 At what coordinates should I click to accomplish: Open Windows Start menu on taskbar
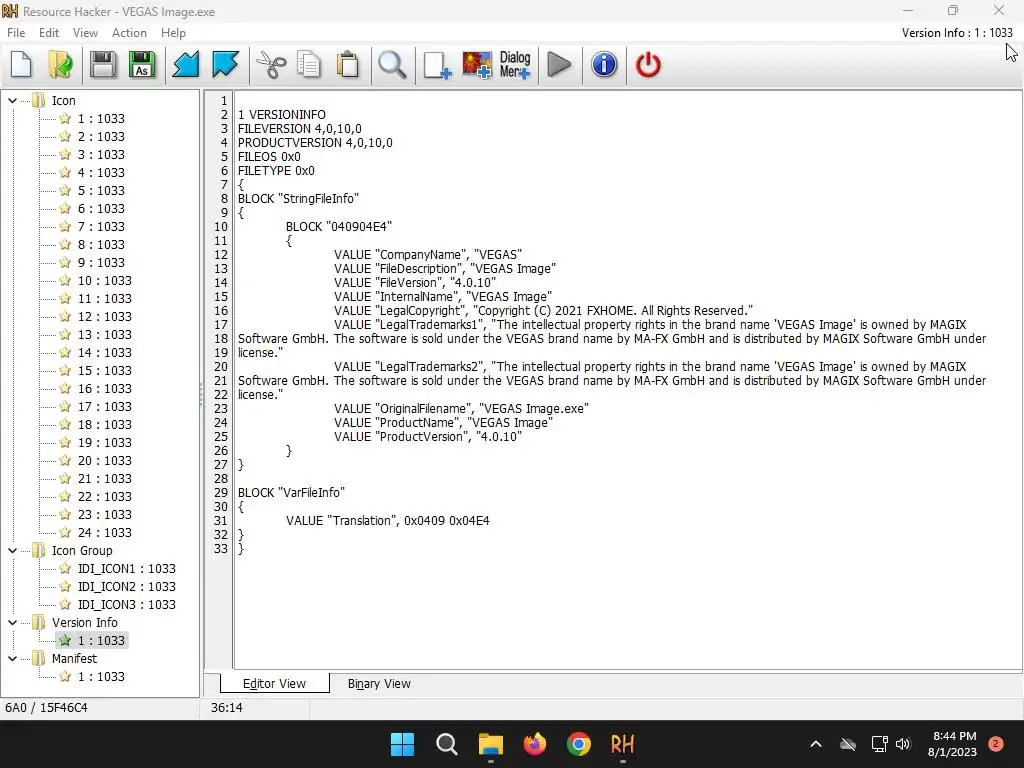(402, 744)
